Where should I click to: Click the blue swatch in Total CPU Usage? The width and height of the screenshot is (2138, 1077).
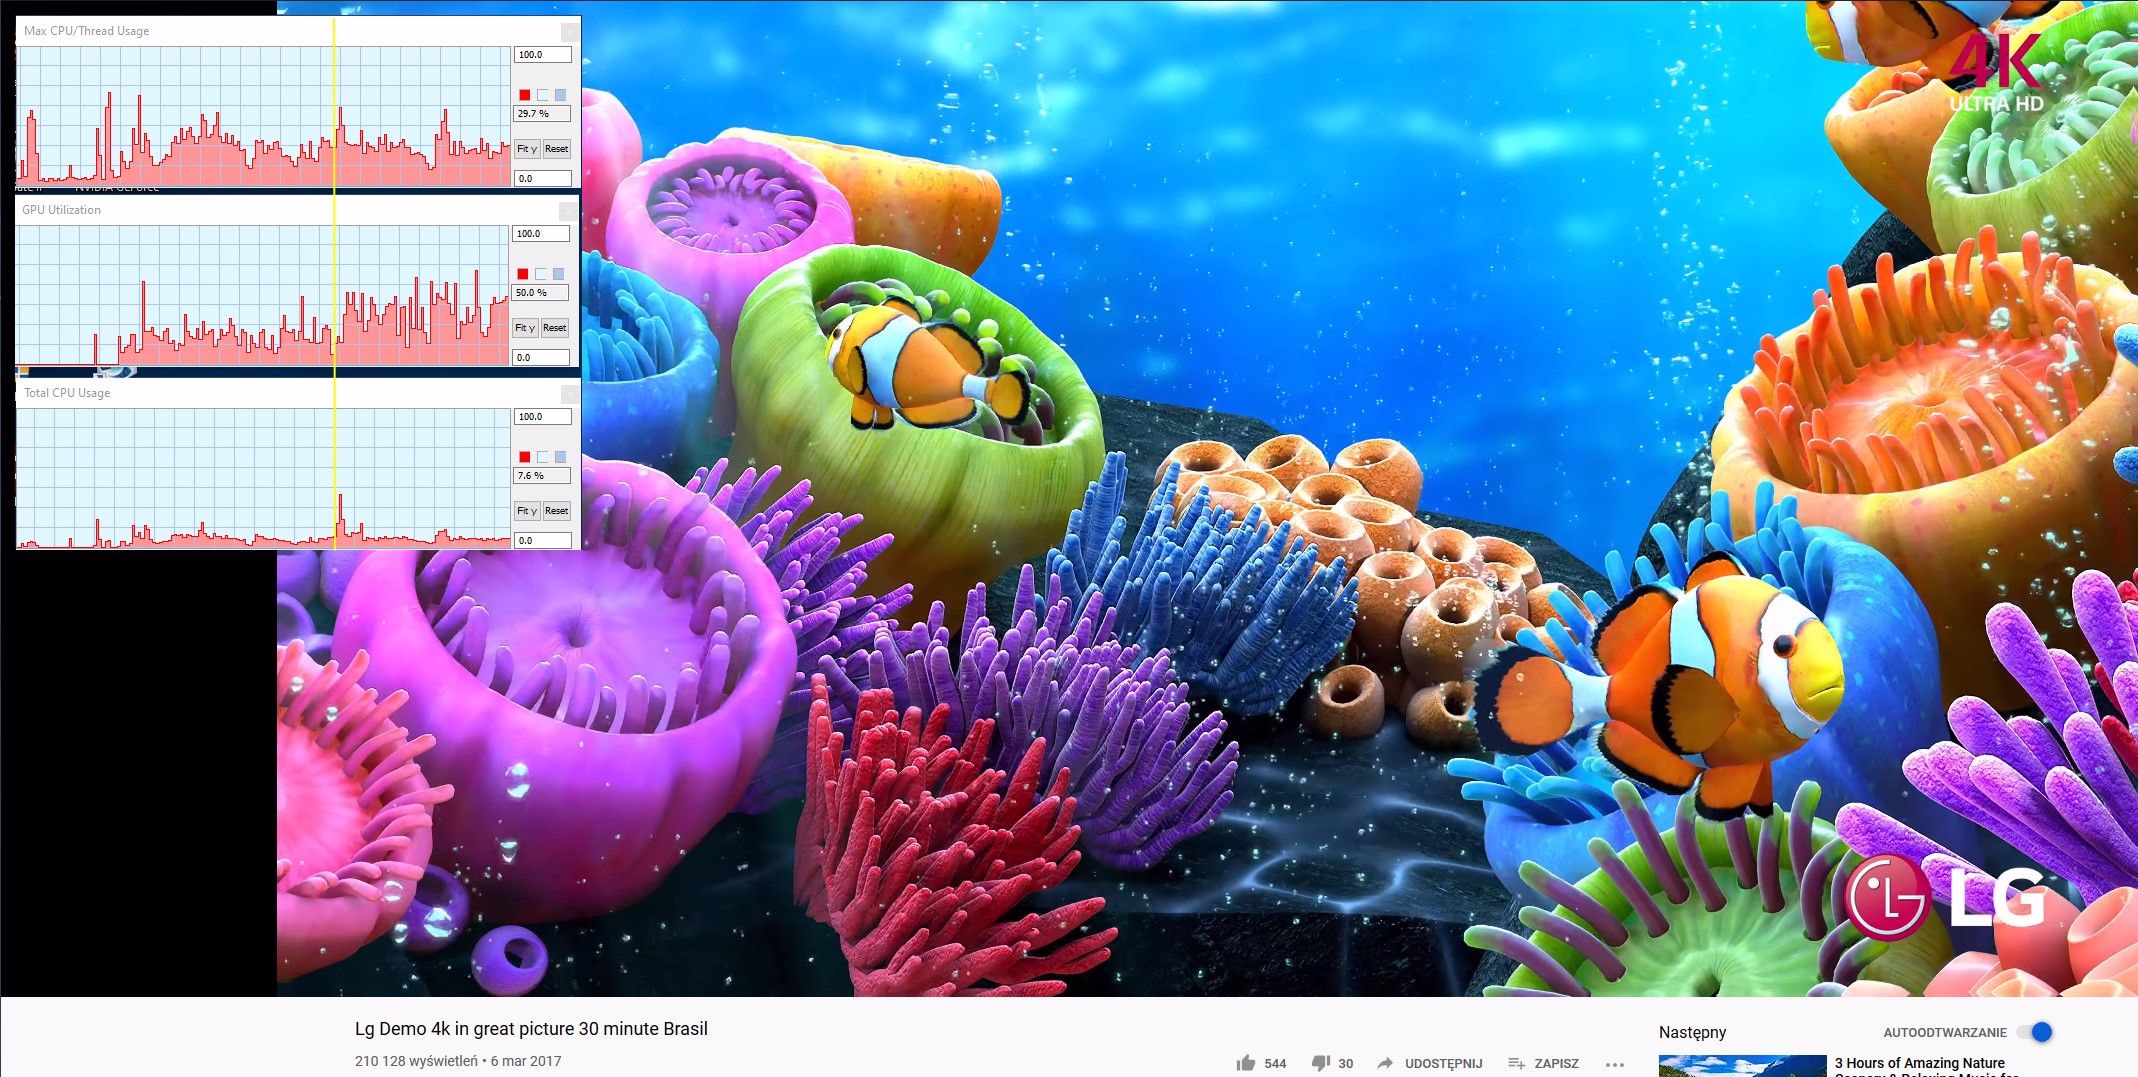(x=560, y=457)
